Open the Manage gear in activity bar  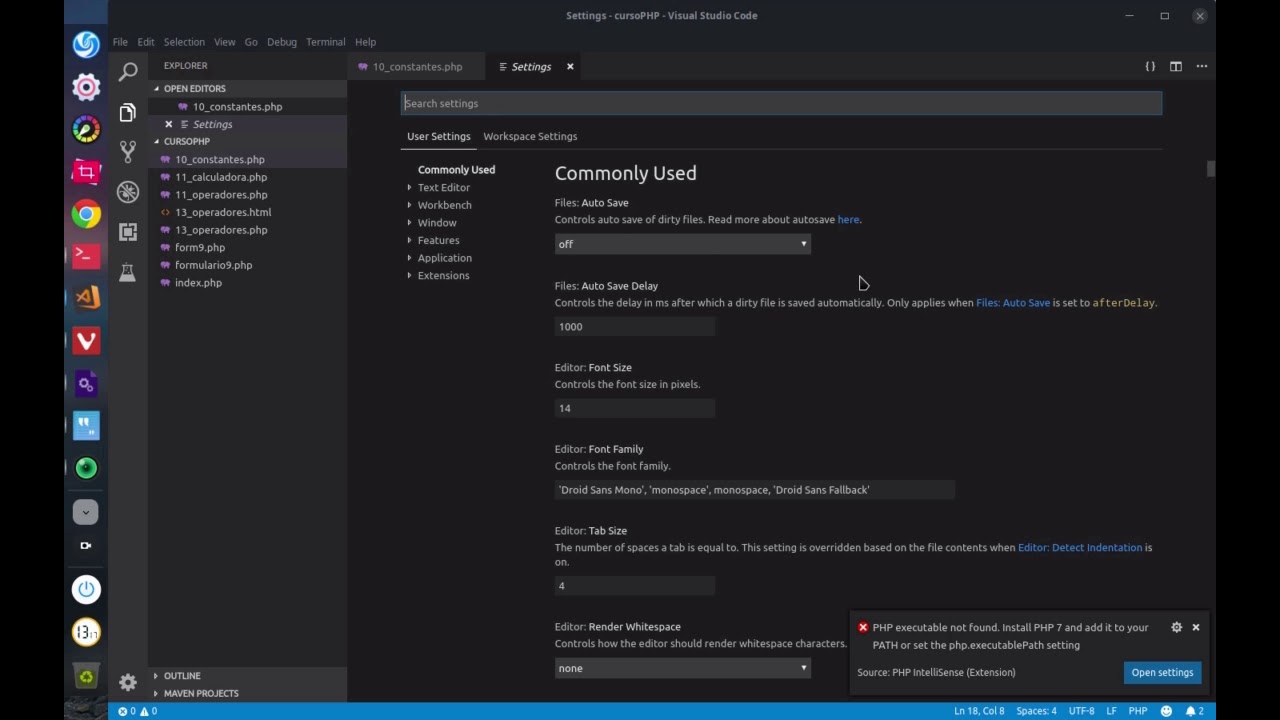click(128, 682)
